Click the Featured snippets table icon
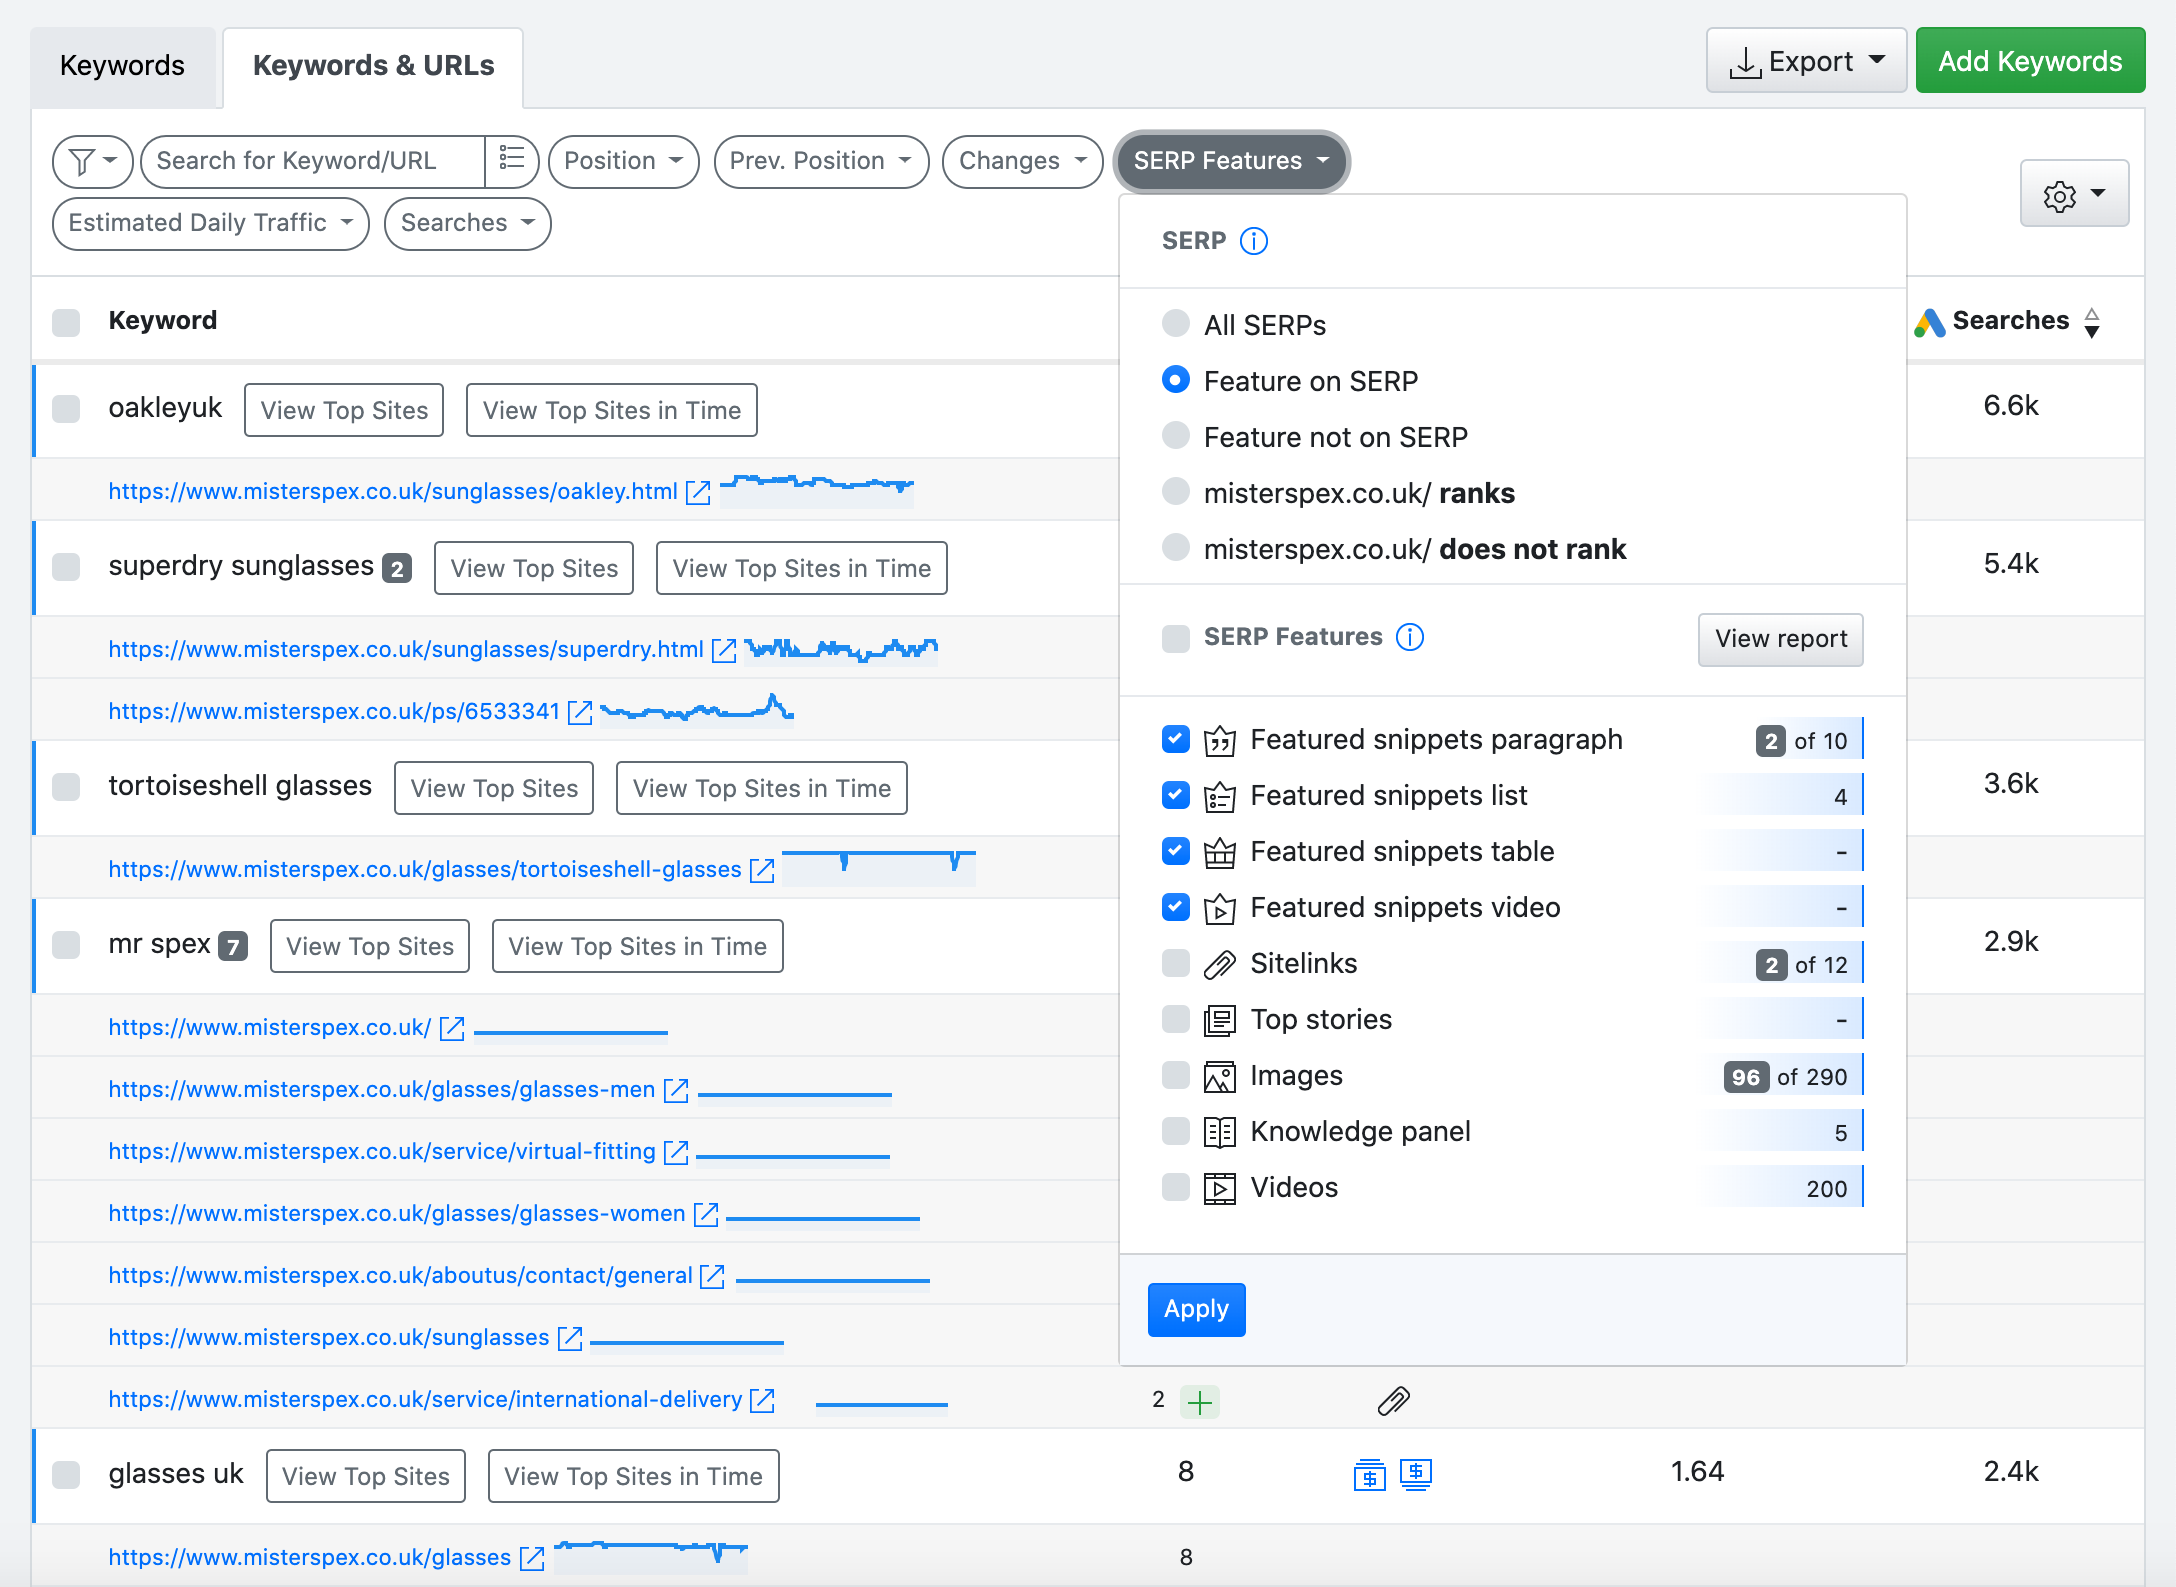This screenshot has width=2176, height=1587. 1220,852
